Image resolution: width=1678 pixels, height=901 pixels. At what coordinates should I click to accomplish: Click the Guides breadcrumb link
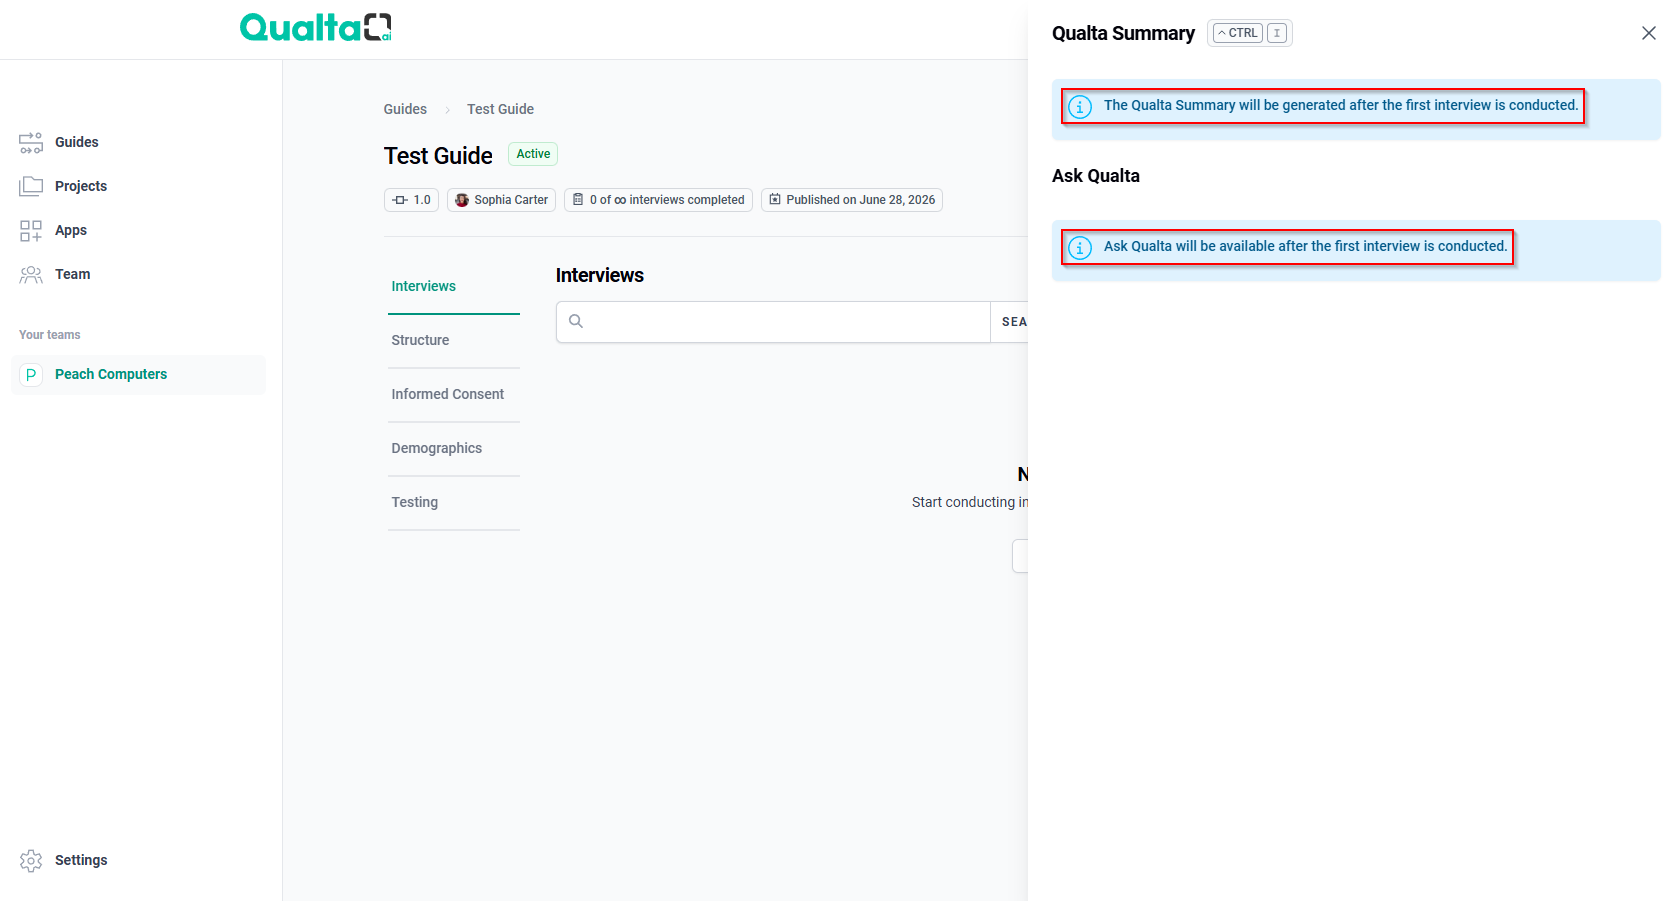point(405,109)
